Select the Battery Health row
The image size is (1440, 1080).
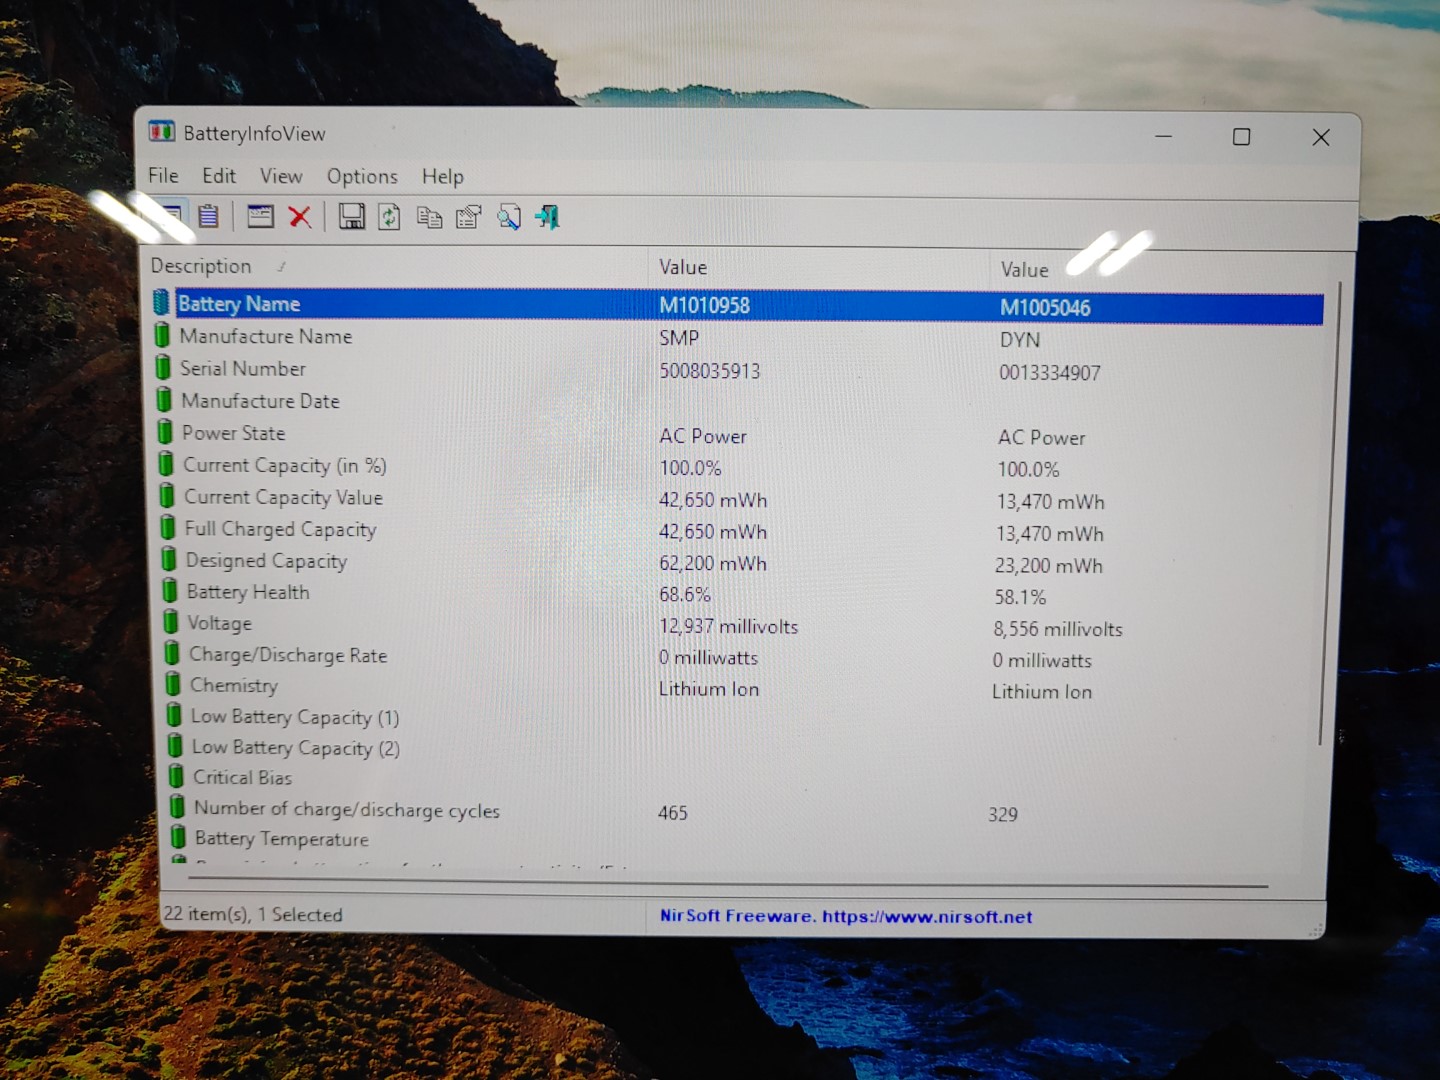click(247, 592)
